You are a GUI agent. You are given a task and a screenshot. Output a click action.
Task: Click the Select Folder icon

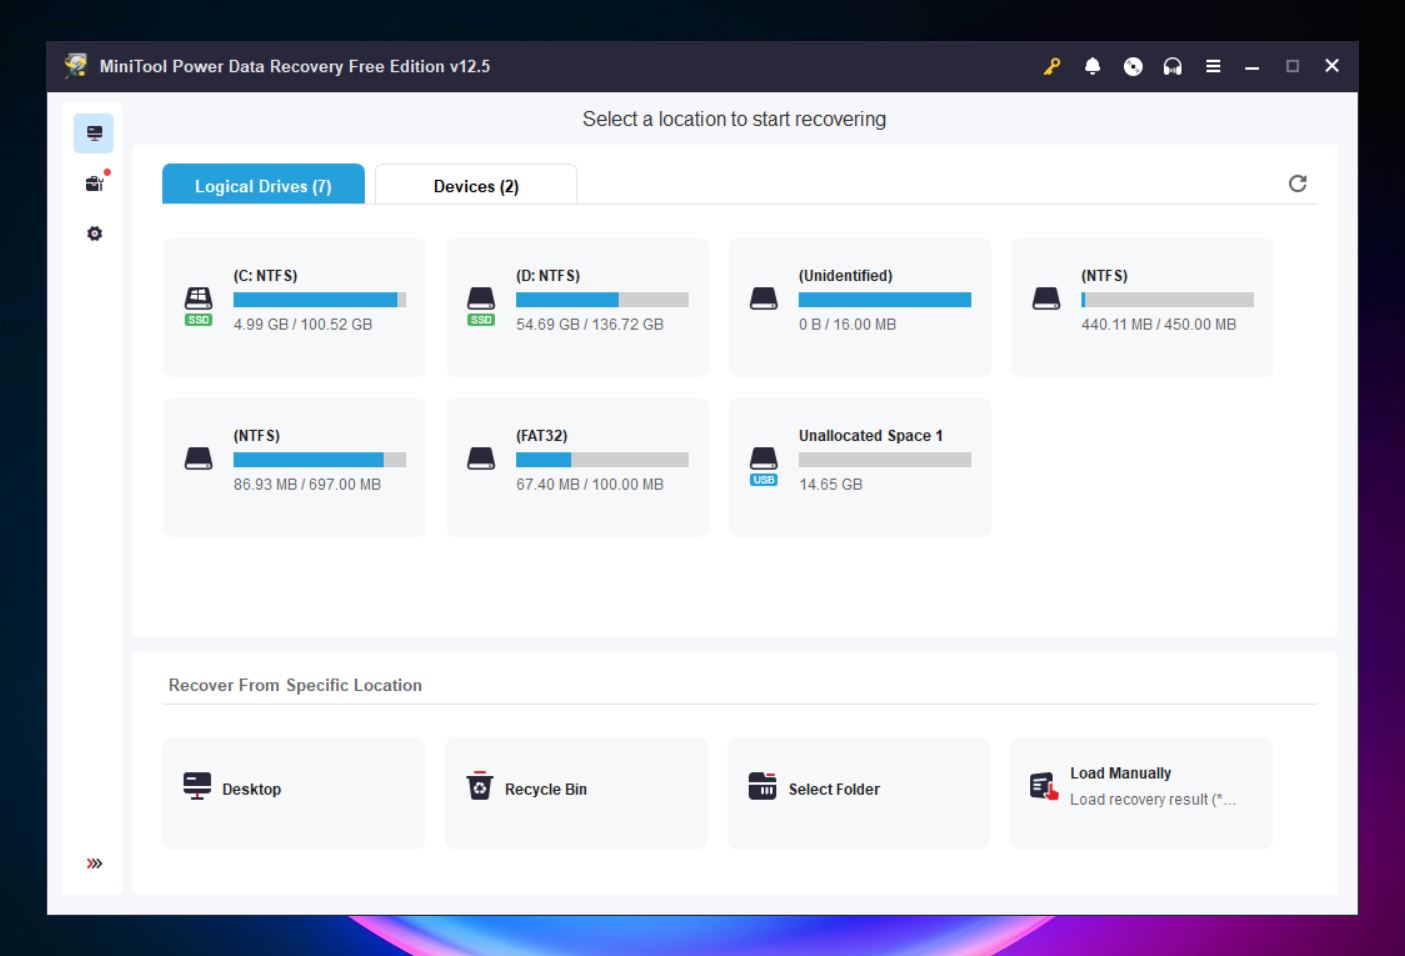click(762, 786)
